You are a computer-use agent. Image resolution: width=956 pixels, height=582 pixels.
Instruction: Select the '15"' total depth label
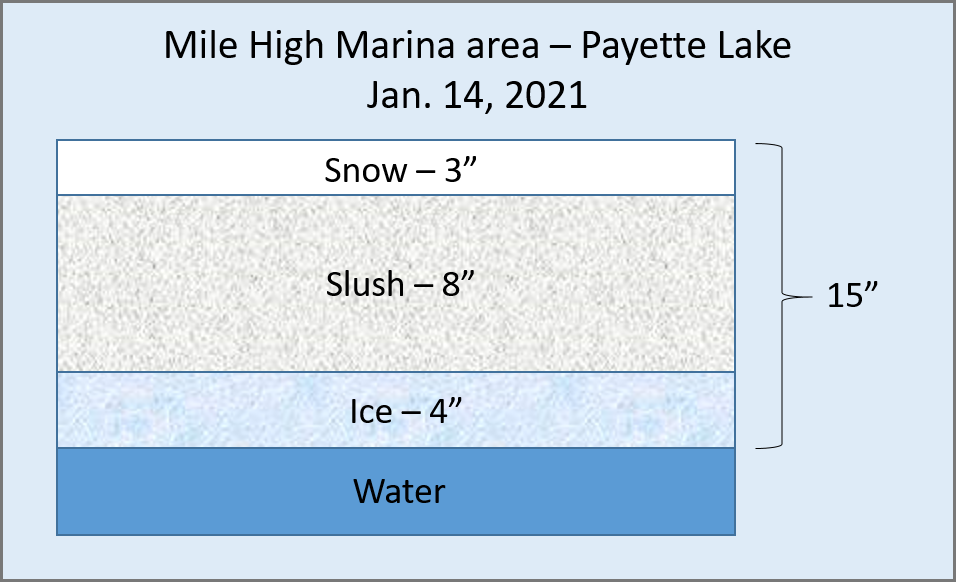coord(852,295)
